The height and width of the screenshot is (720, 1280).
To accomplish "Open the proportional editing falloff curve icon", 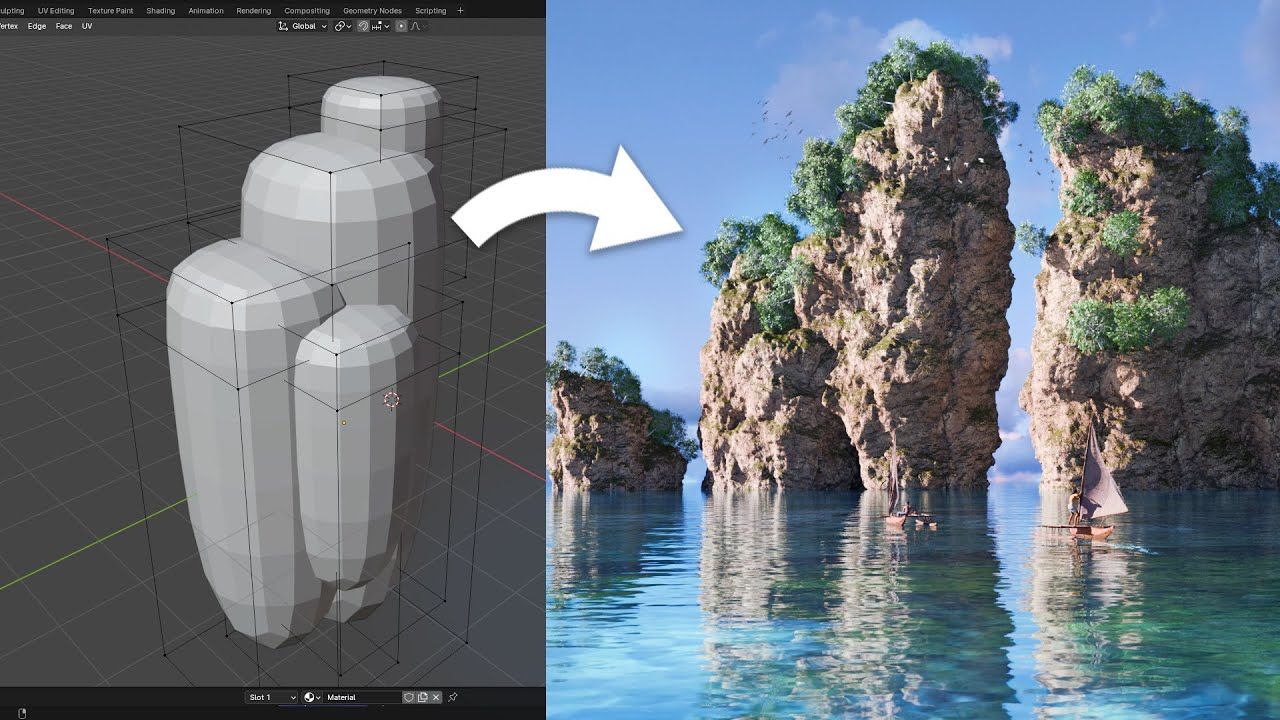I will pos(417,26).
